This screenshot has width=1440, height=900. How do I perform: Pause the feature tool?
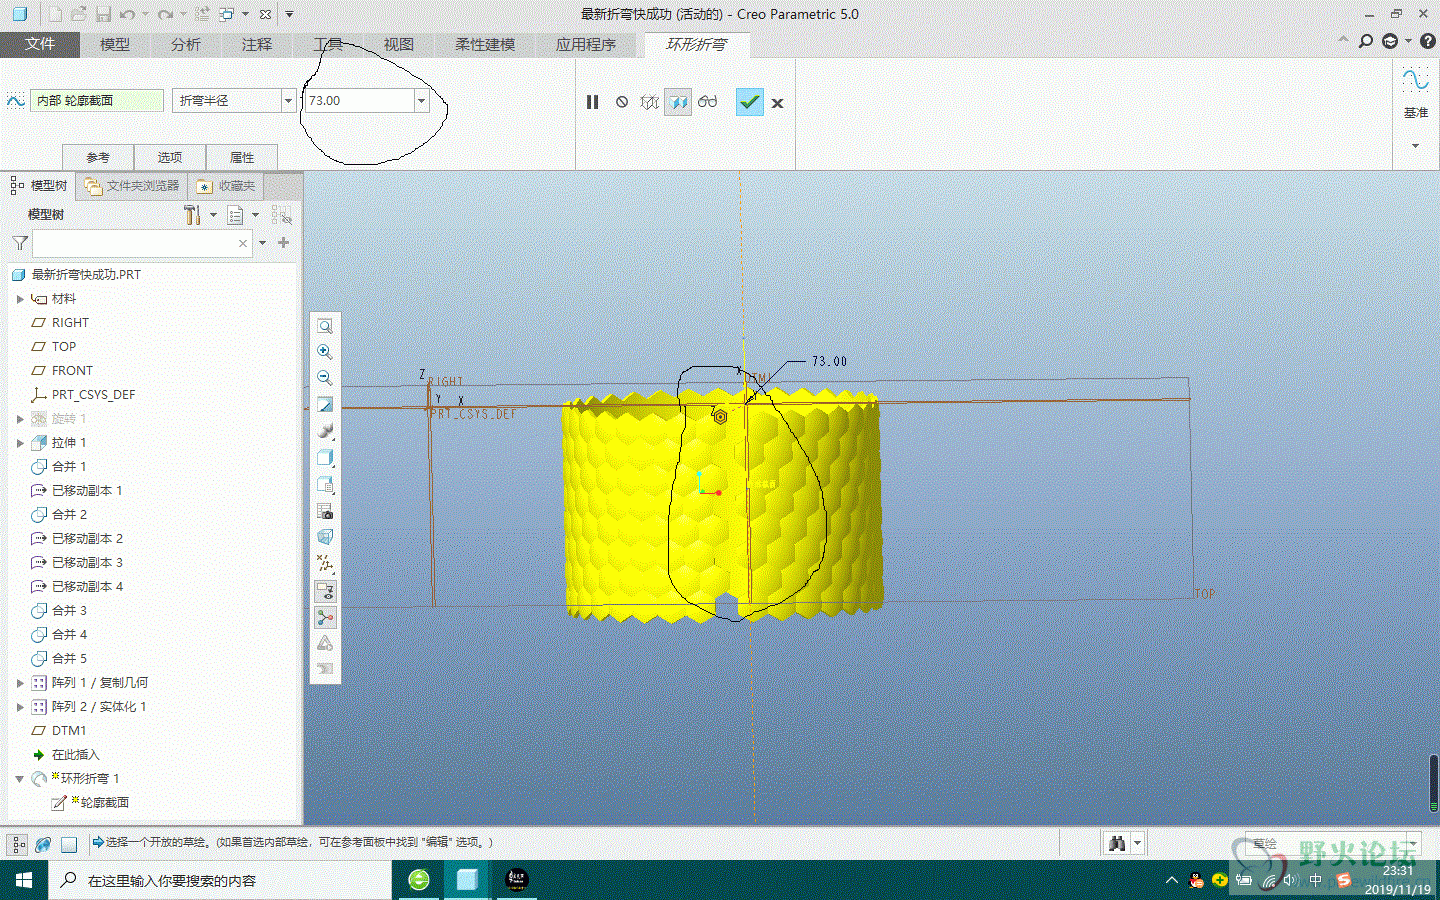pyautogui.click(x=592, y=102)
